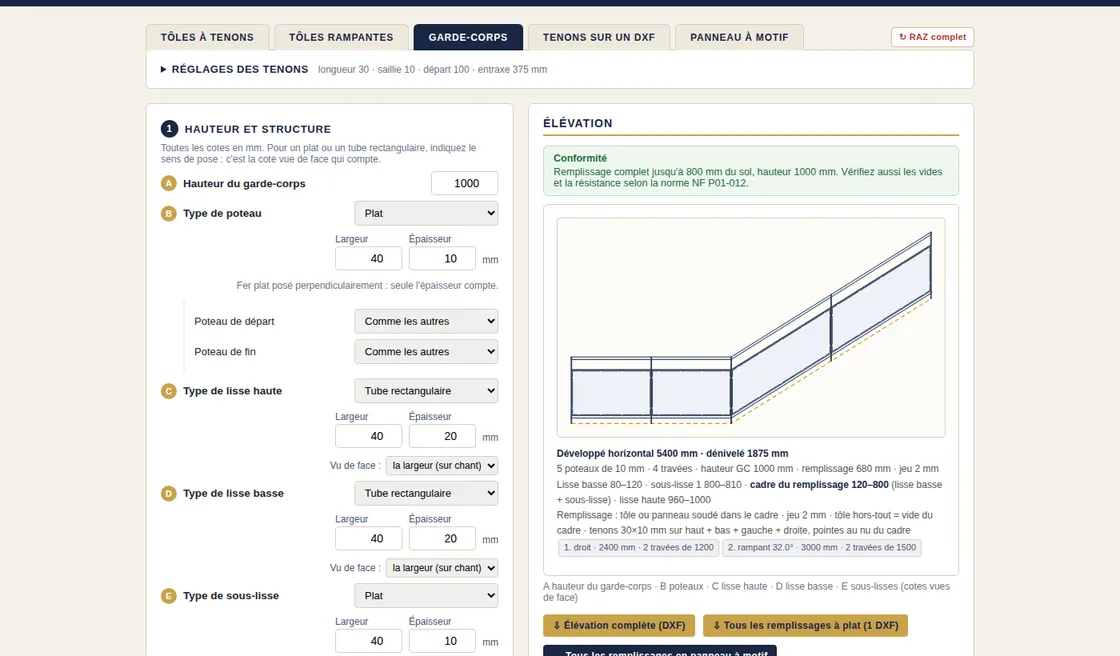The image size is (1120, 656).
Task: Click the B badge next to Type de poteau
Action: tap(169, 214)
